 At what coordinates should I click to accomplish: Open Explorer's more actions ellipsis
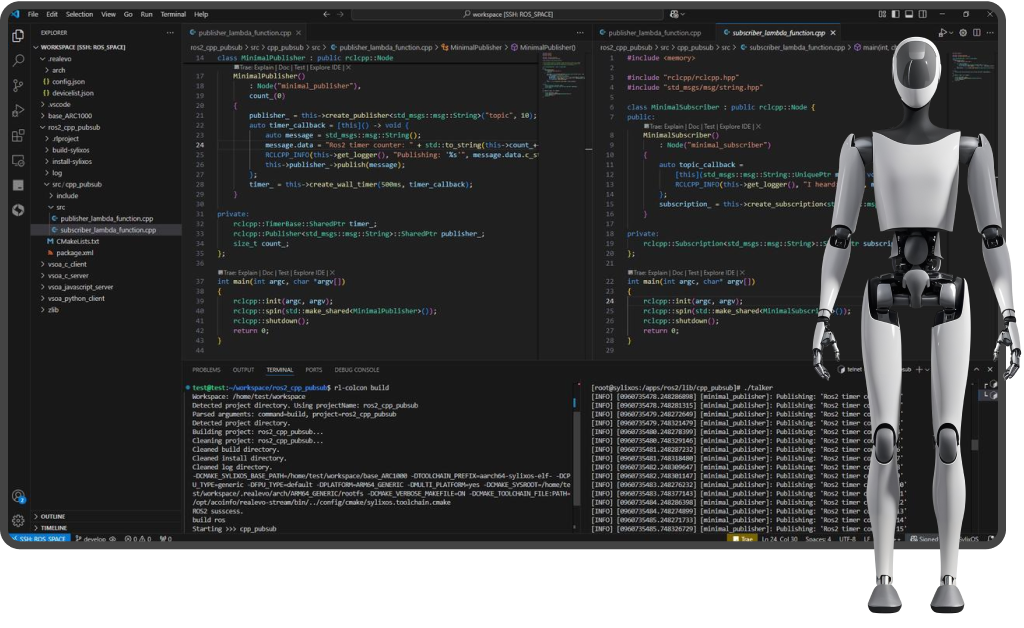pos(170,33)
